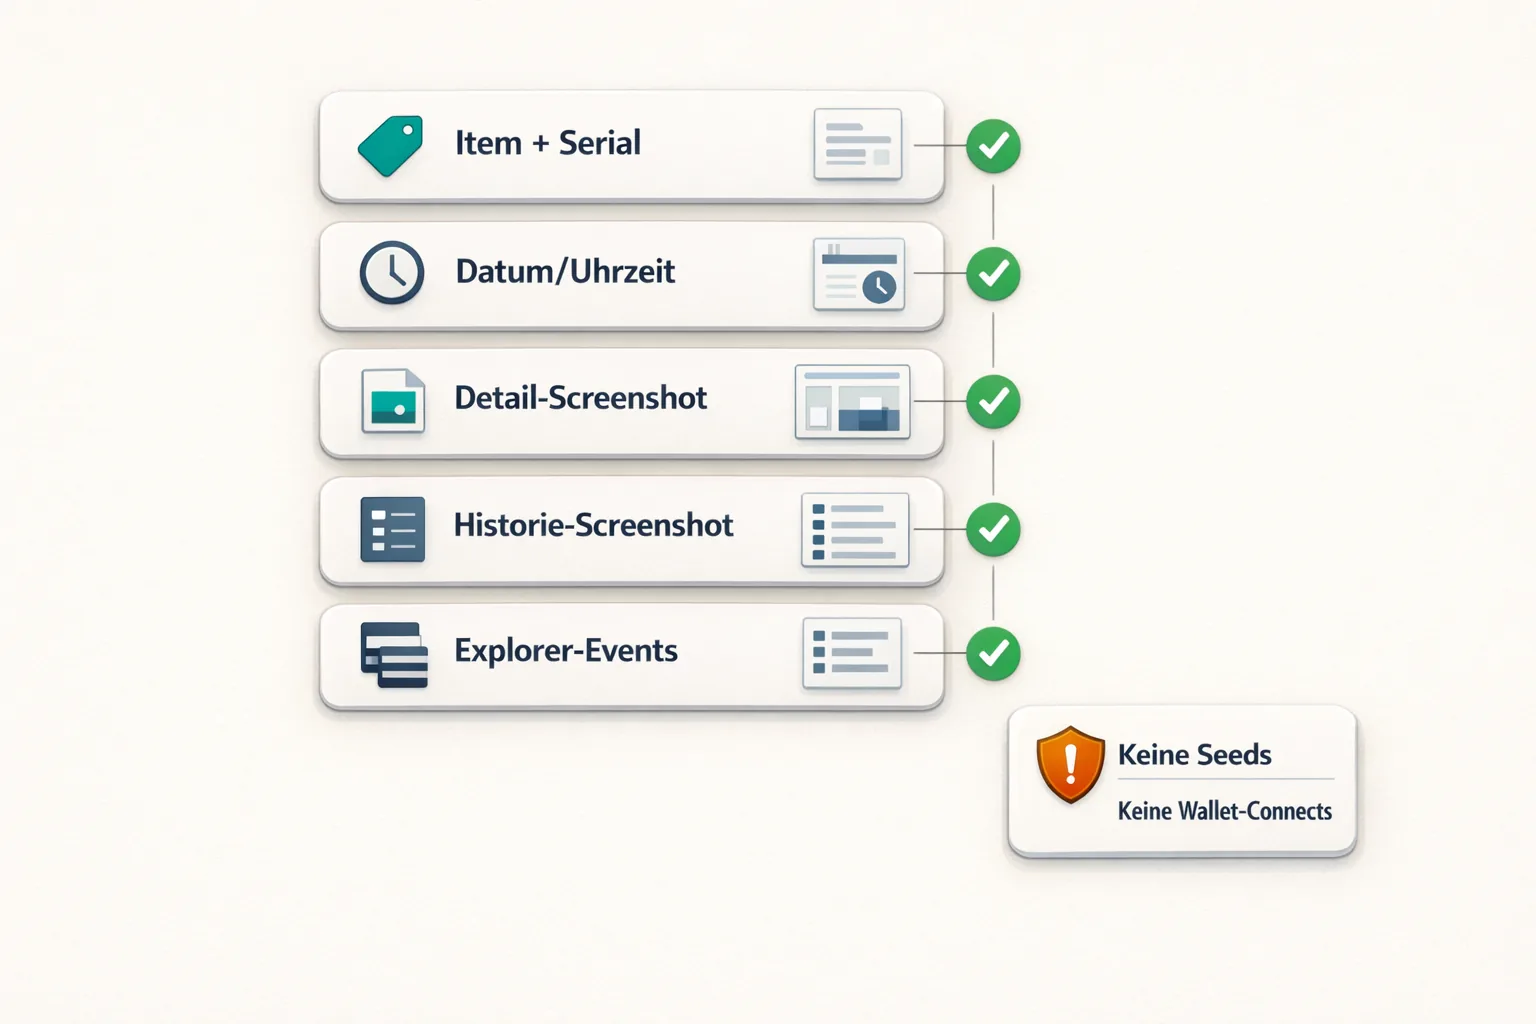
Task: Toggle the checkmark next to Item + Serial
Action: tap(992, 146)
